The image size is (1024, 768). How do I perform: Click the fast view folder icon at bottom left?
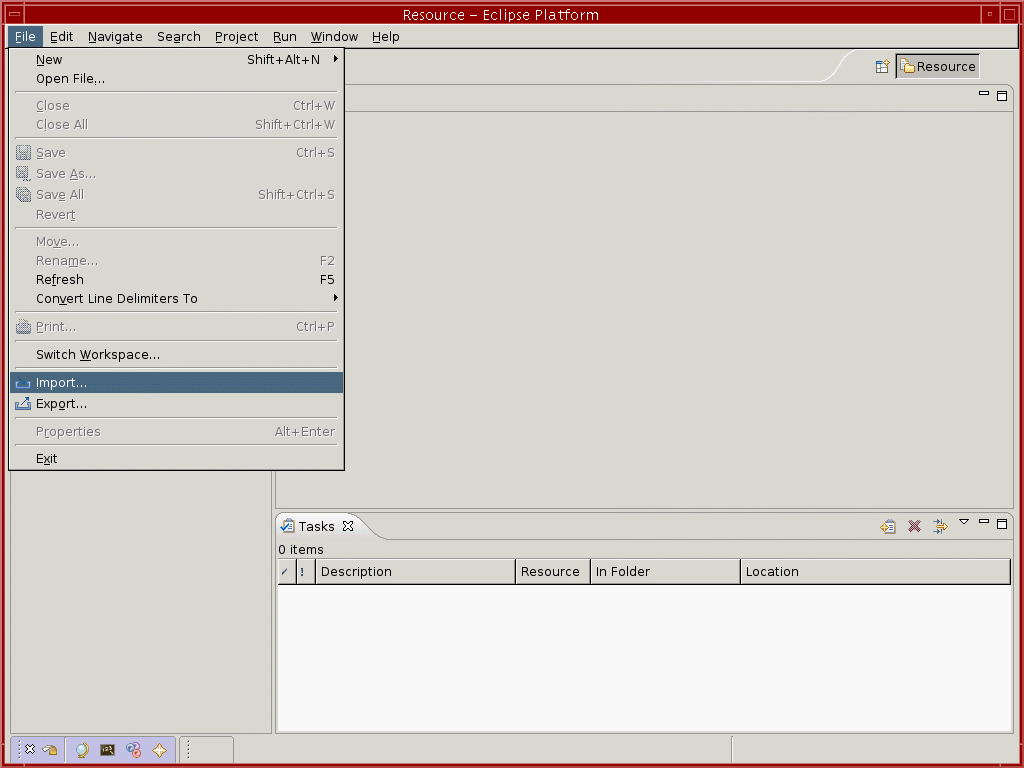50,749
